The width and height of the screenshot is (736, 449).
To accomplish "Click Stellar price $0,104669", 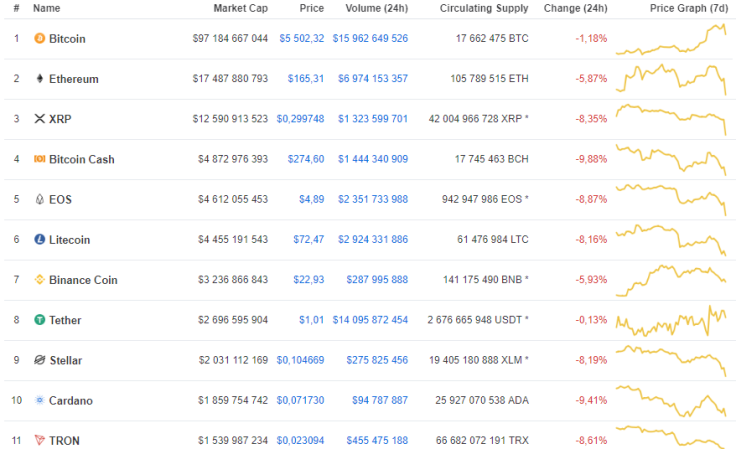I will coord(300,360).
